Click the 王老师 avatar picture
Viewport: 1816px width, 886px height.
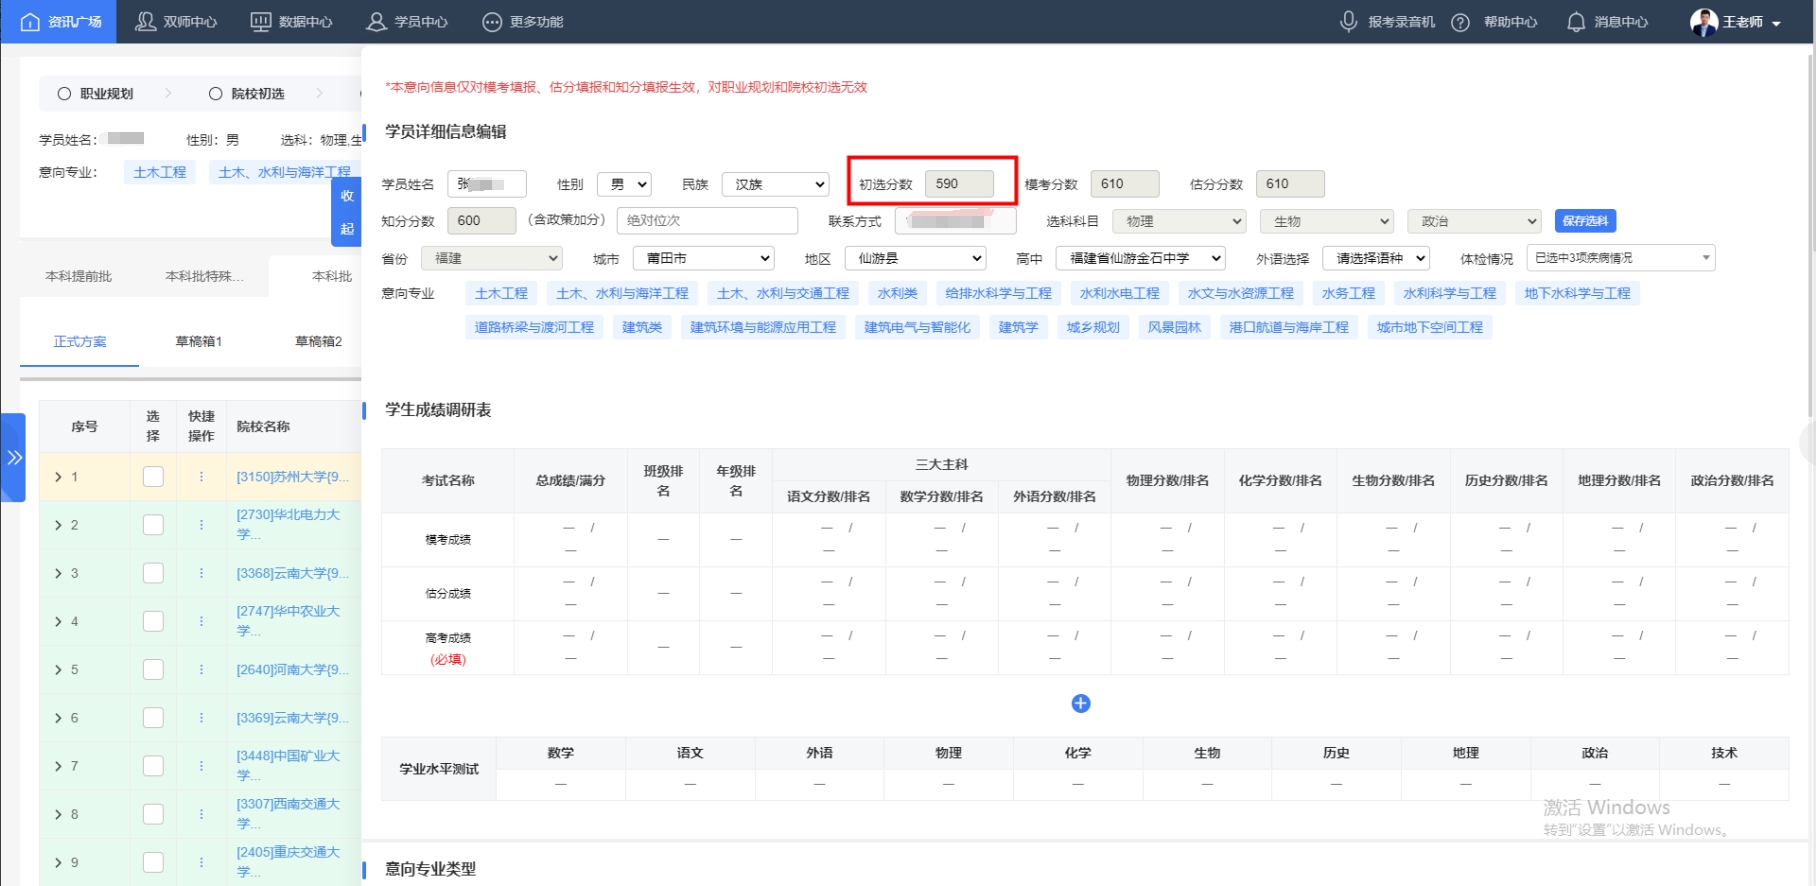tap(1704, 21)
